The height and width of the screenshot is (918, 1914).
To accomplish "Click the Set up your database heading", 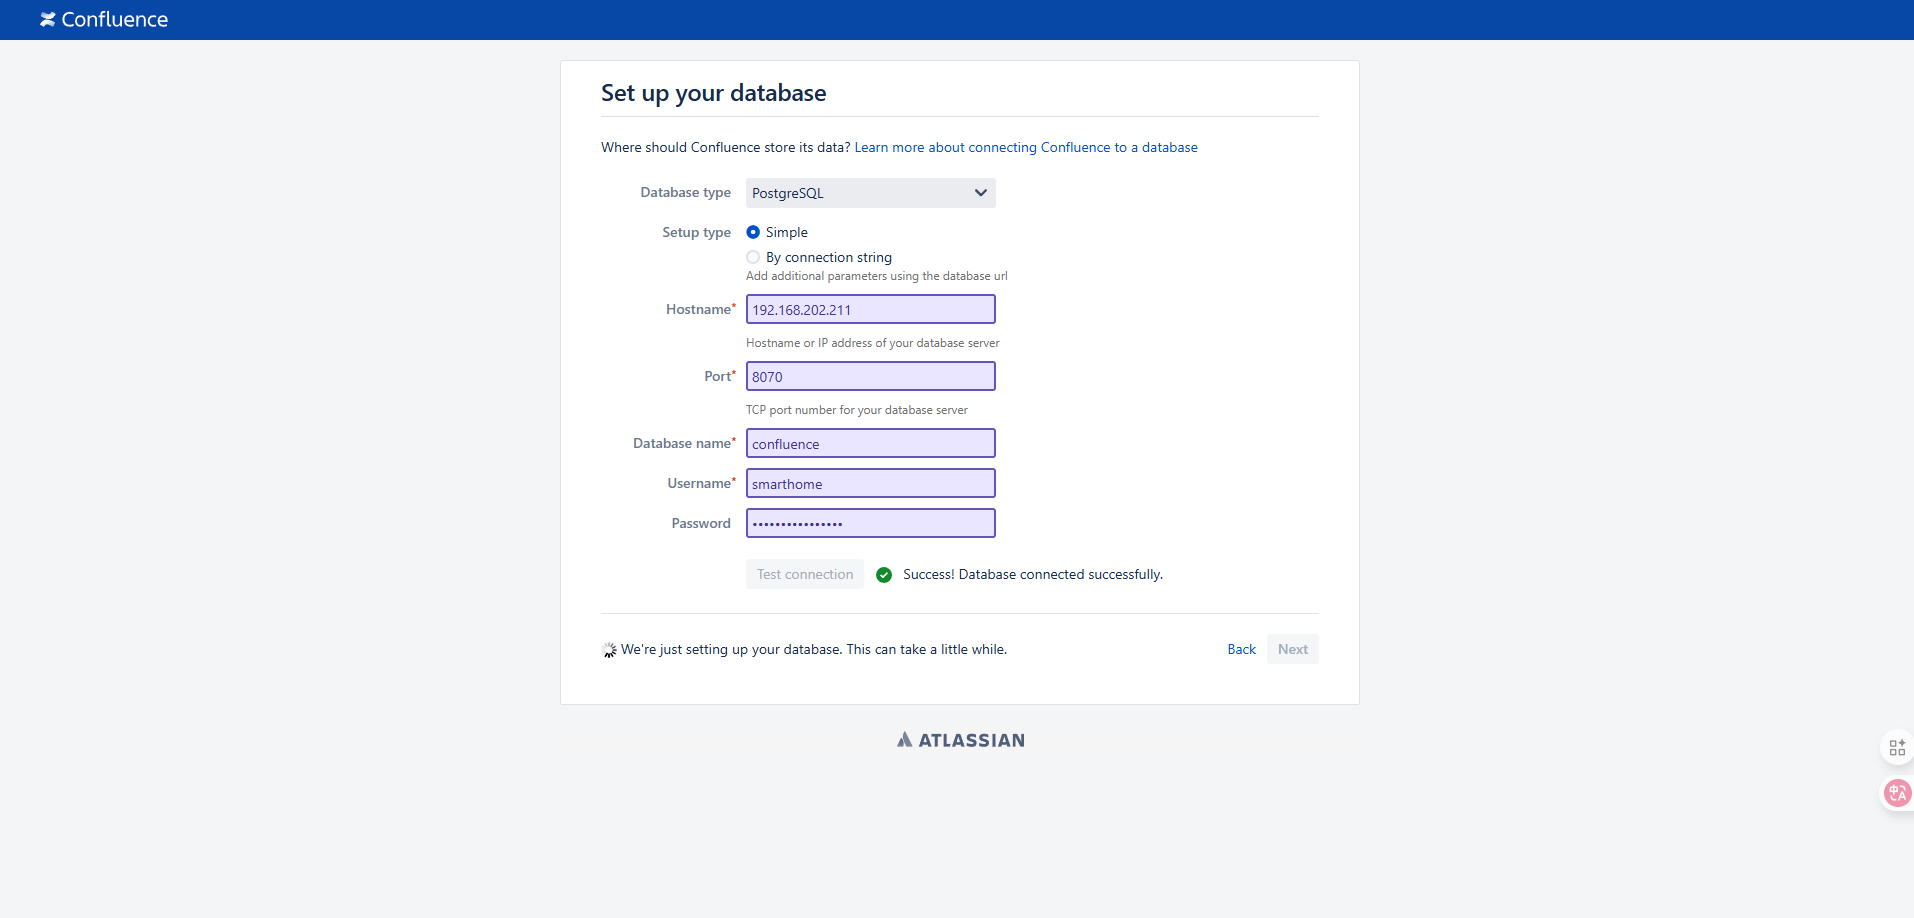I will click(713, 93).
